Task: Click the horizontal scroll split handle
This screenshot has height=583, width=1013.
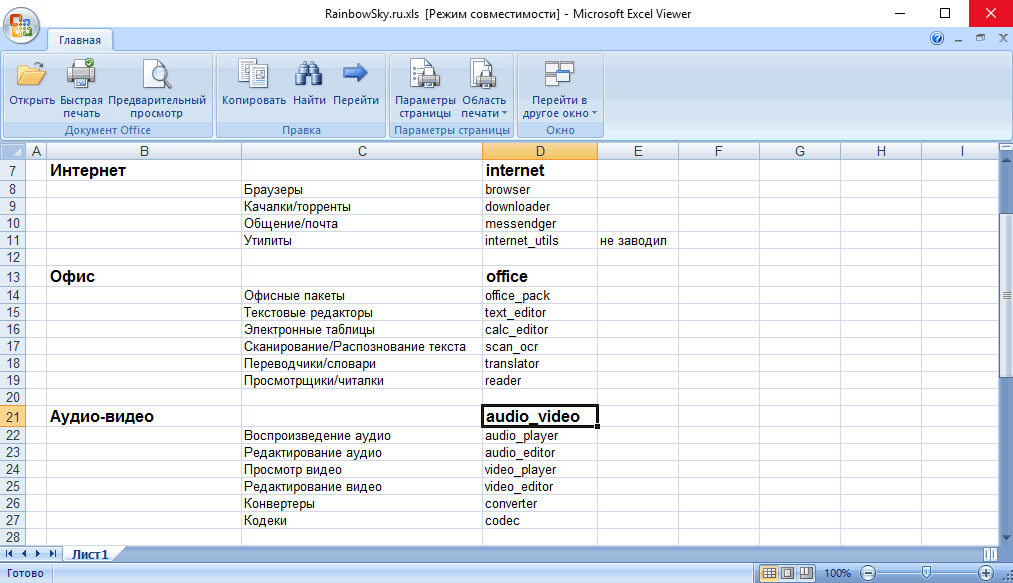Action: pos(990,554)
